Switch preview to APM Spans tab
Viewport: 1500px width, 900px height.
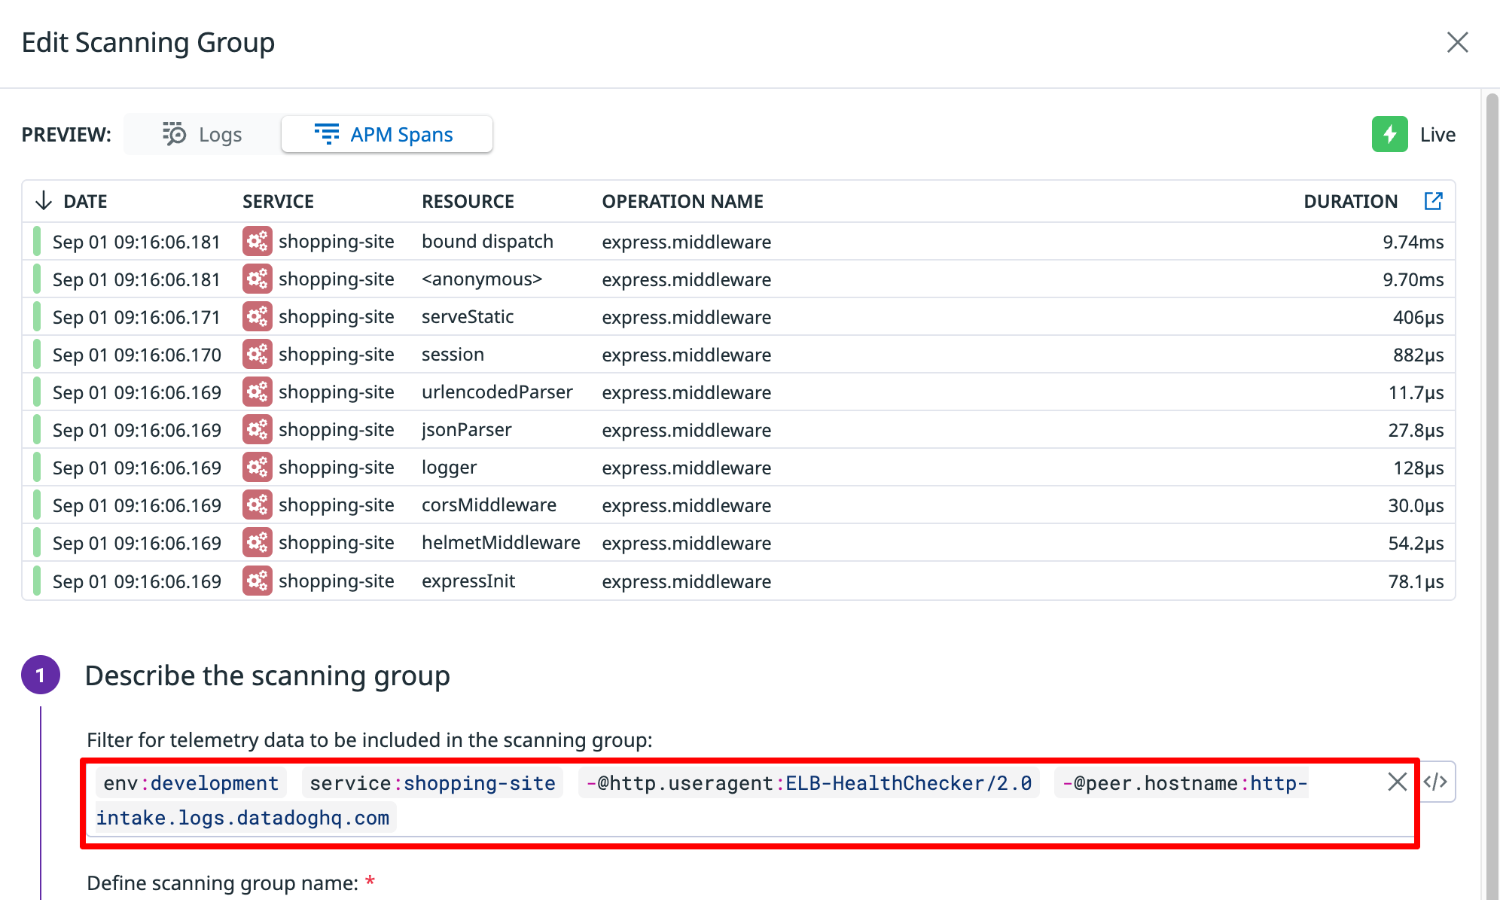(386, 134)
